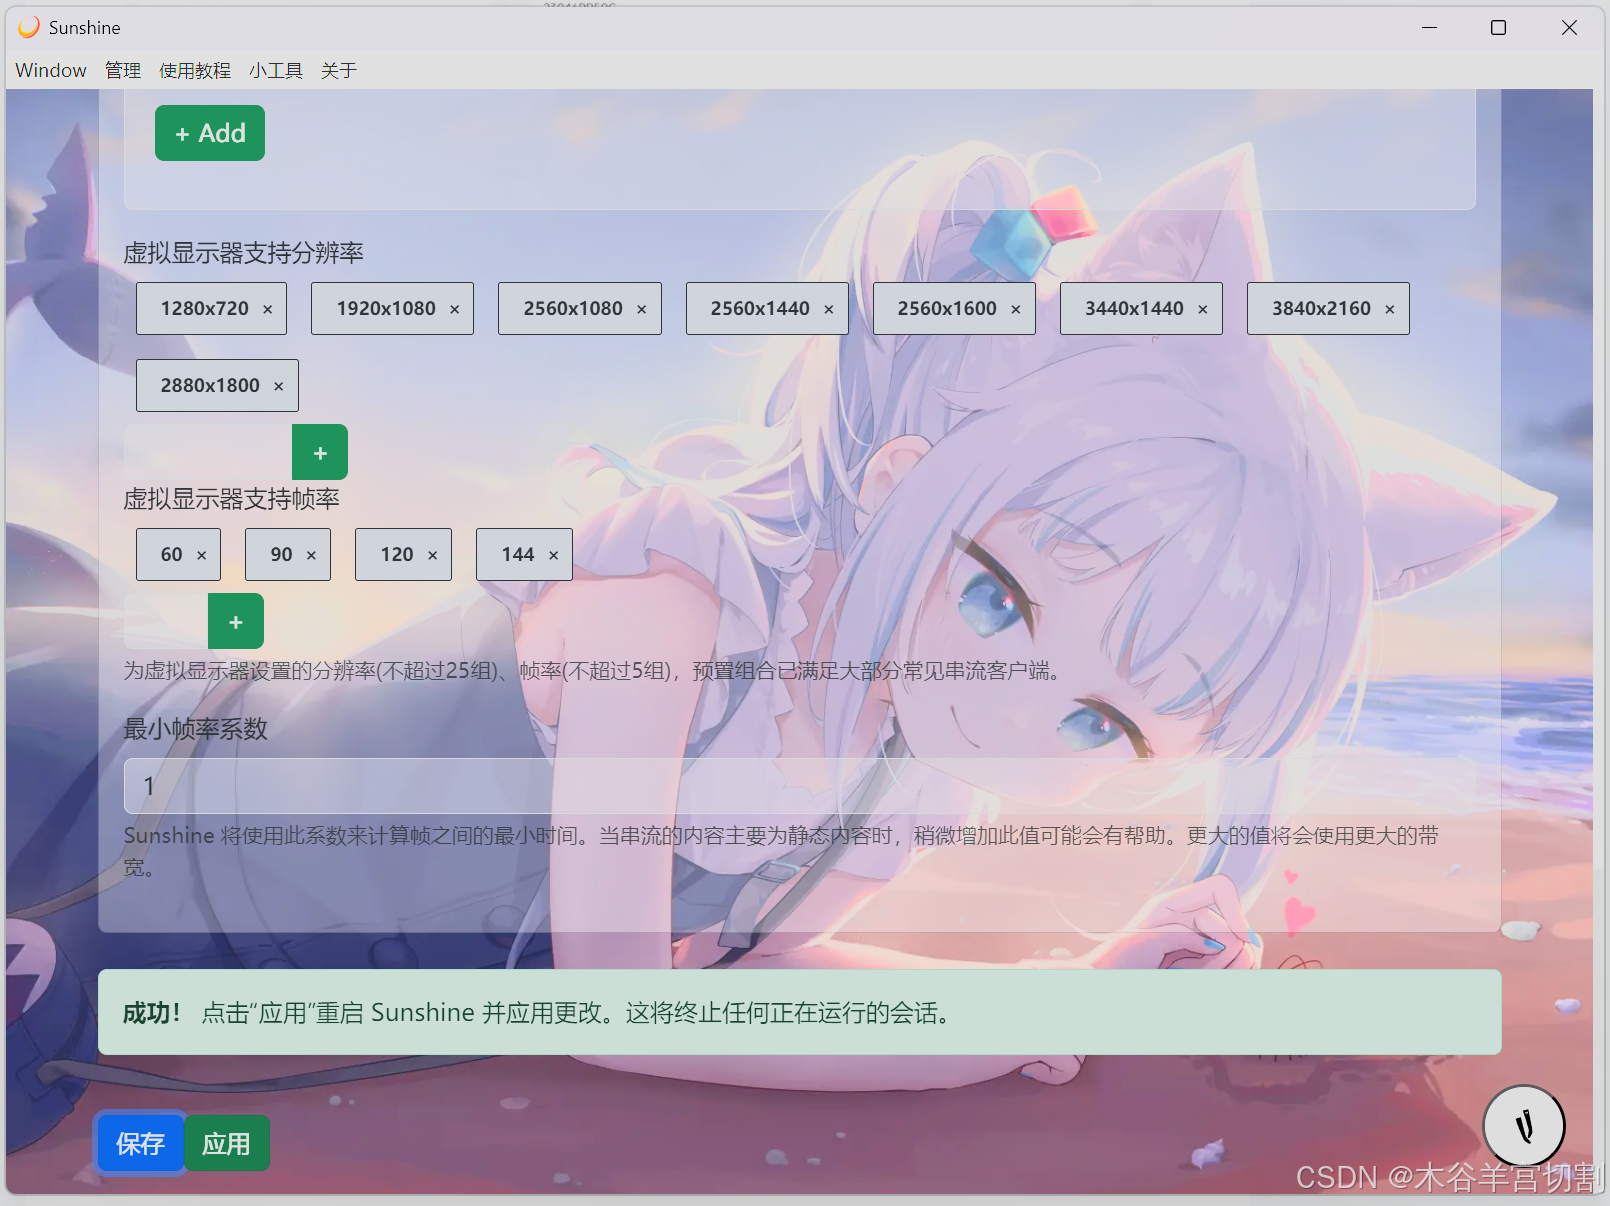Open the Window menu

(51, 70)
